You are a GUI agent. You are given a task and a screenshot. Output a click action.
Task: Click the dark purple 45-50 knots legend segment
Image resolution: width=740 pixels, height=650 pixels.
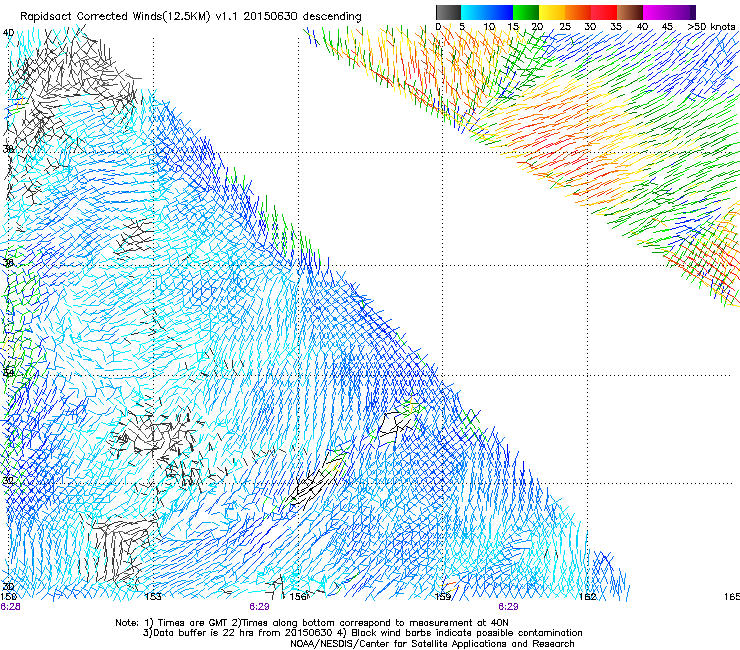(682, 12)
